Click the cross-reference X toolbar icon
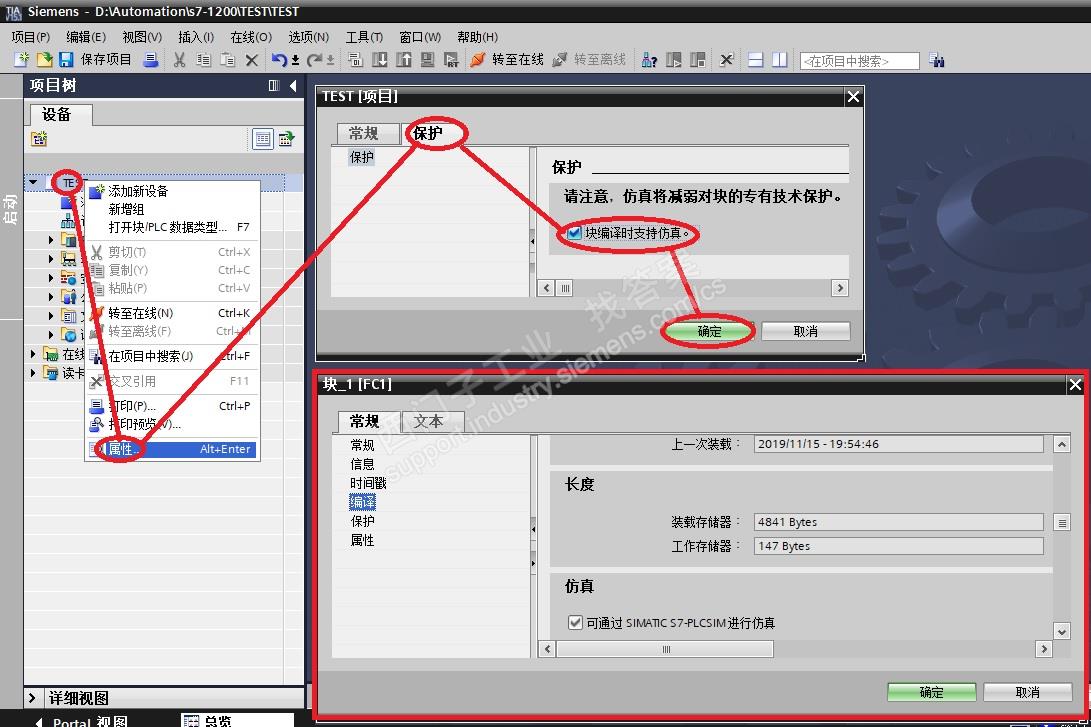 726,60
